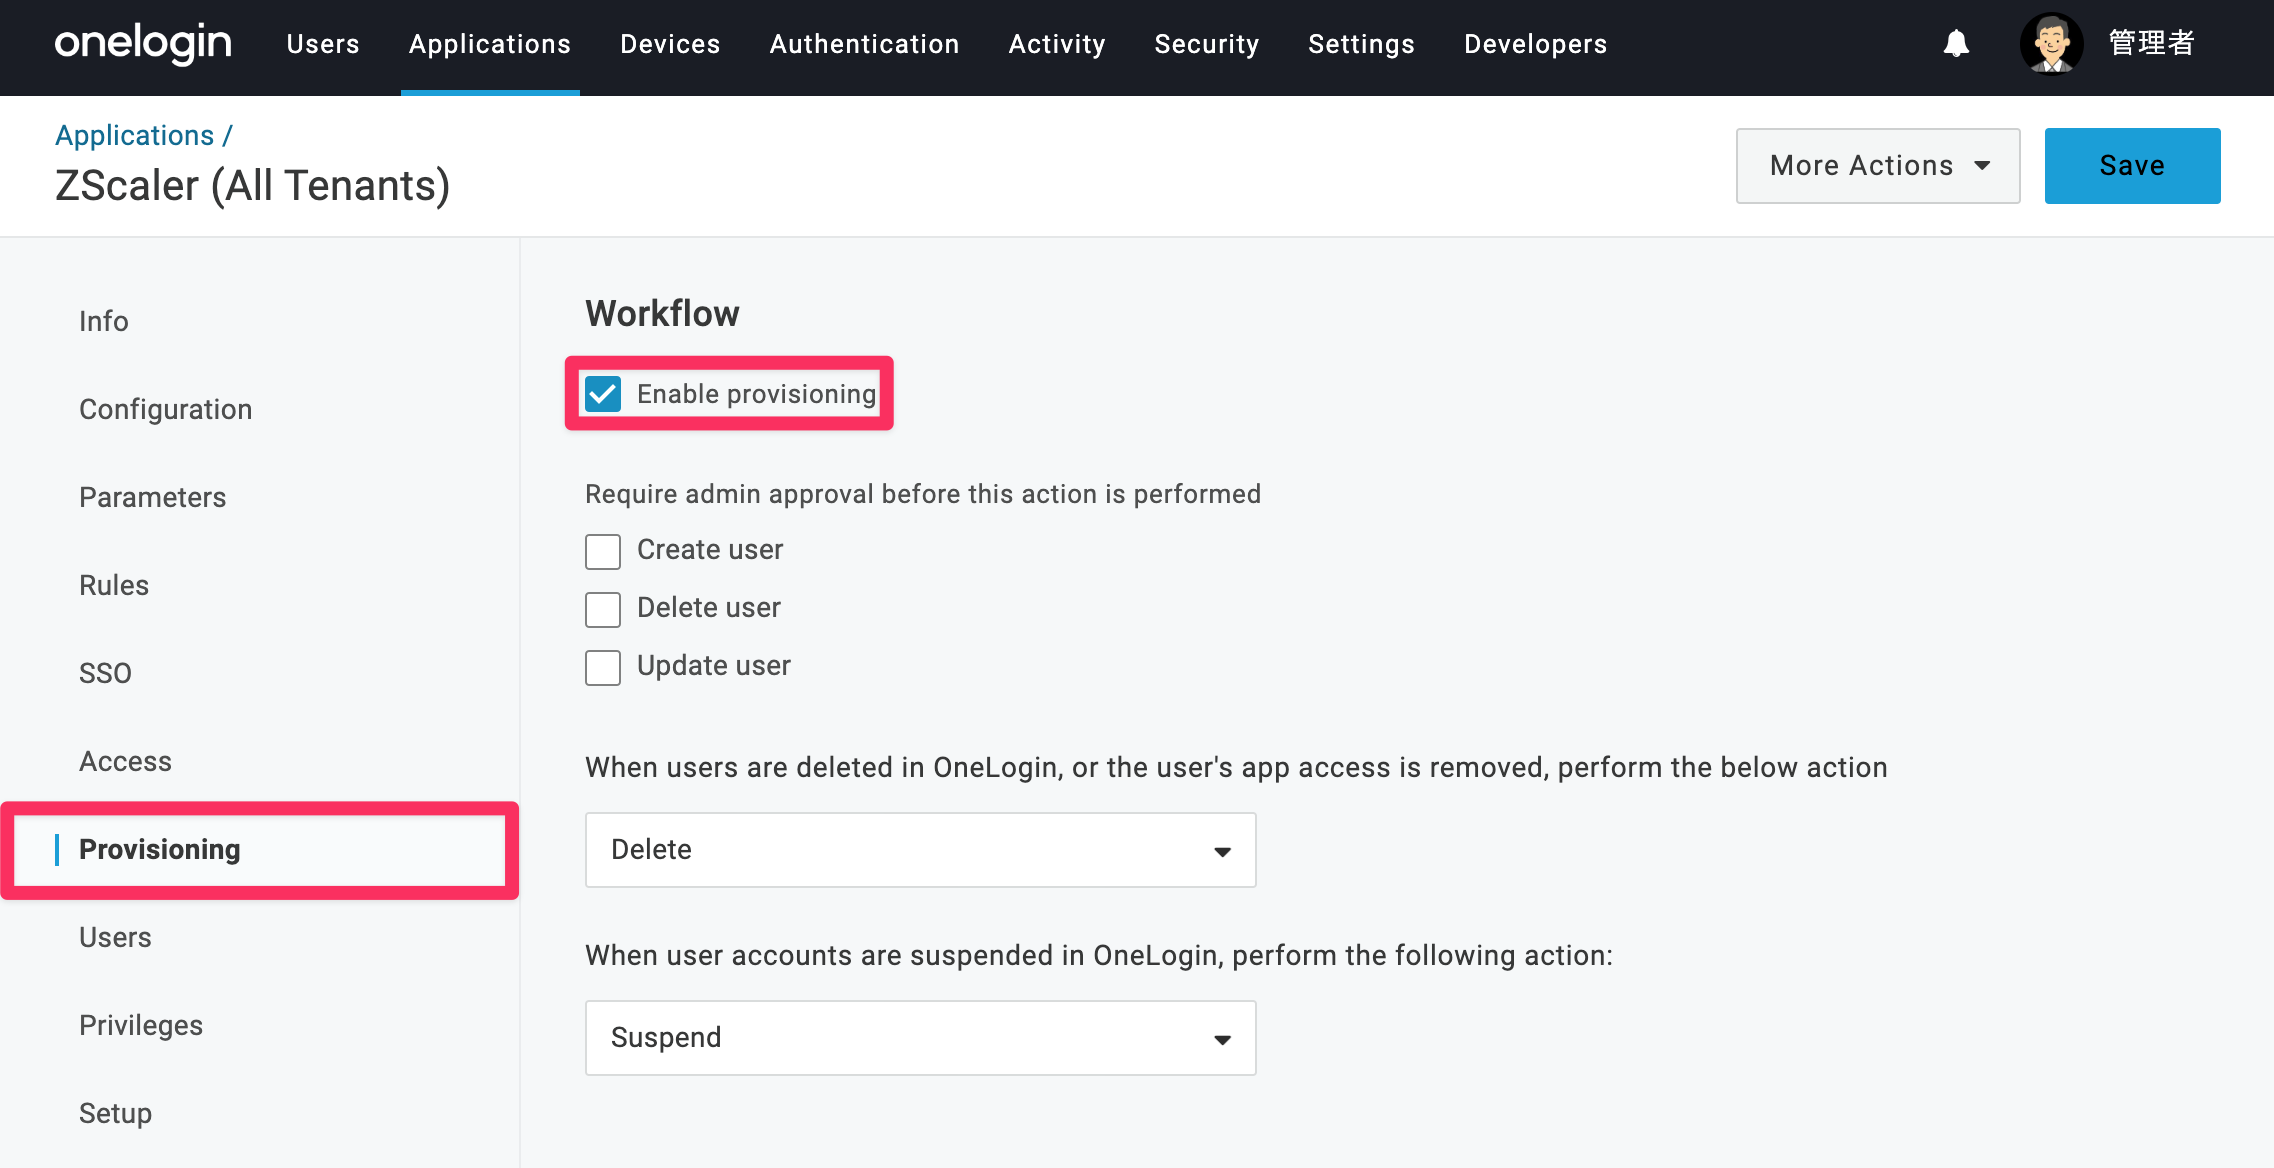This screenshot has width=2274, height=1168.
Task: Open the SSO sidebar section
Action: (105, 673)
